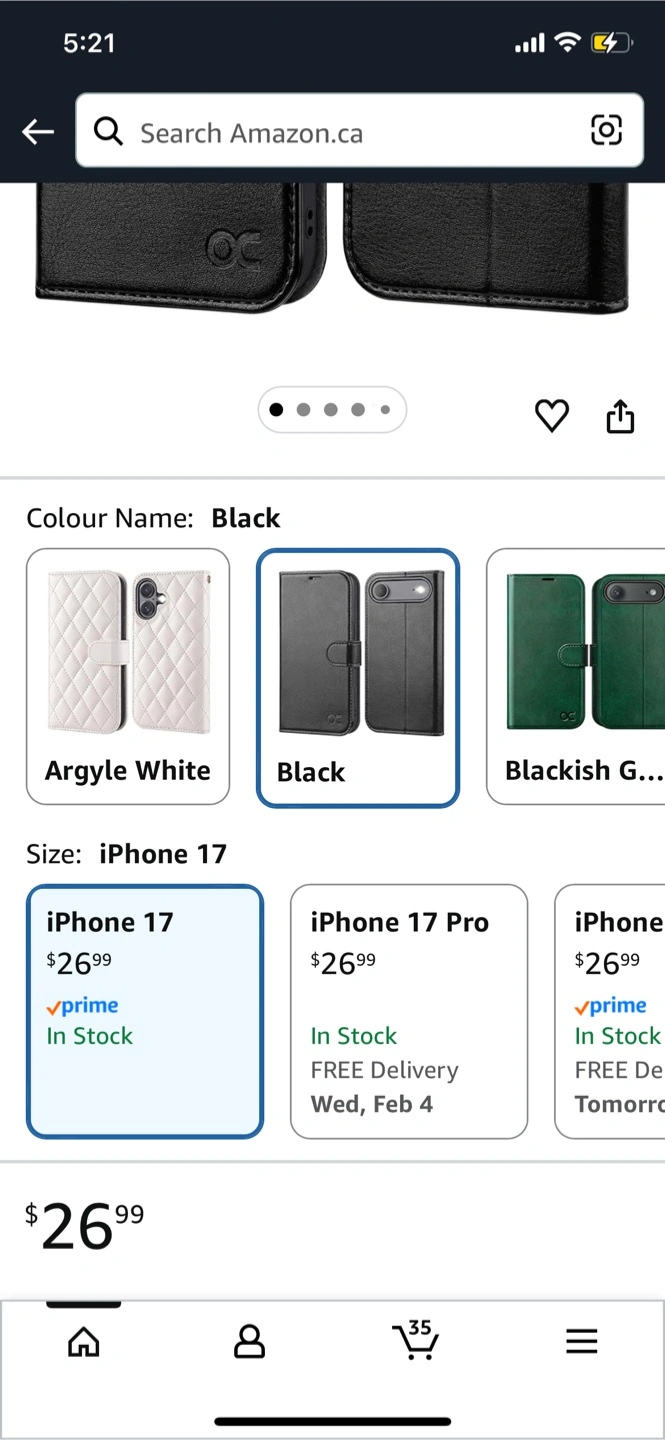Select the iPhone 17 Pro size option

pos(408,1011)
